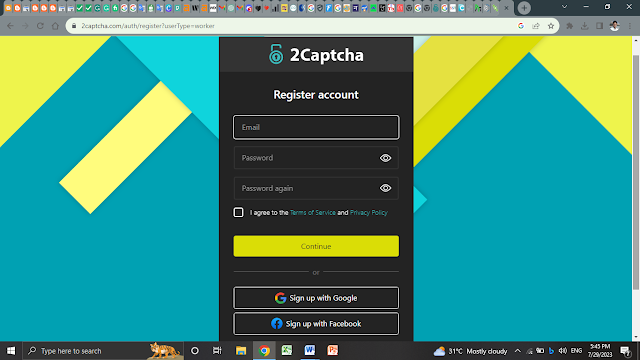Open the Extensions puzzle icon
Screen dimensions: 640x360
(x=569, y=26)
